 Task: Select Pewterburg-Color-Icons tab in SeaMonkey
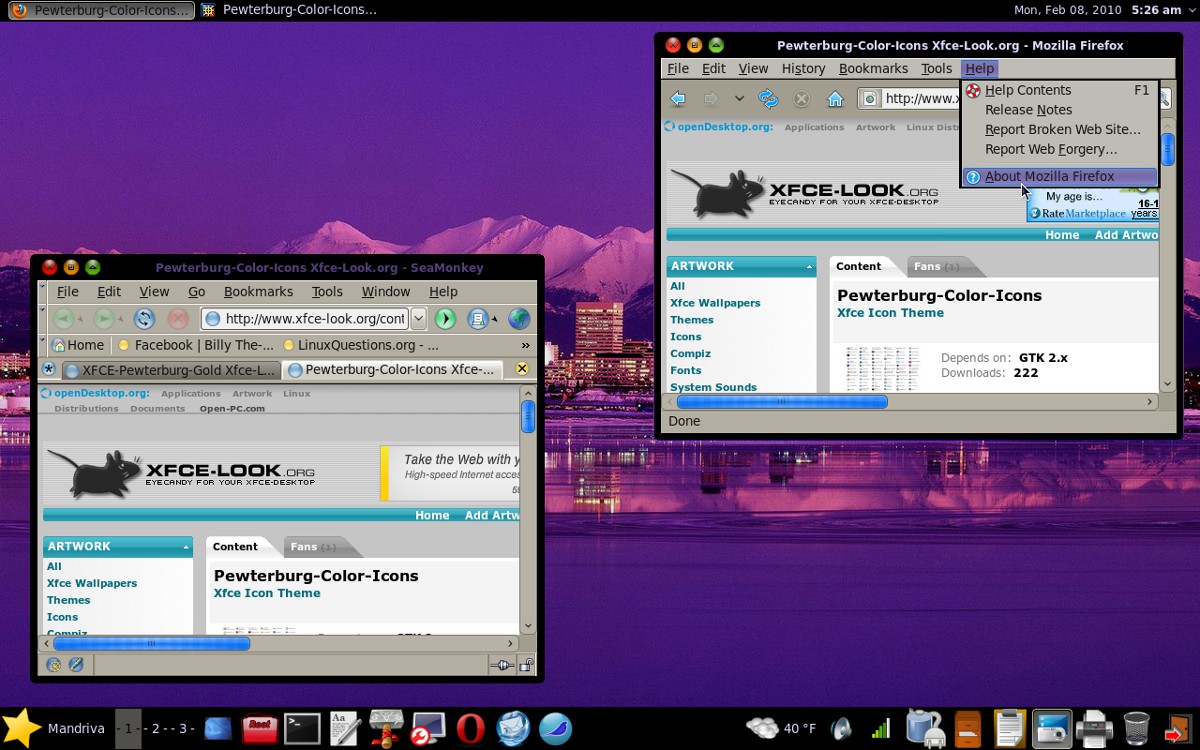tap(391, 370)
